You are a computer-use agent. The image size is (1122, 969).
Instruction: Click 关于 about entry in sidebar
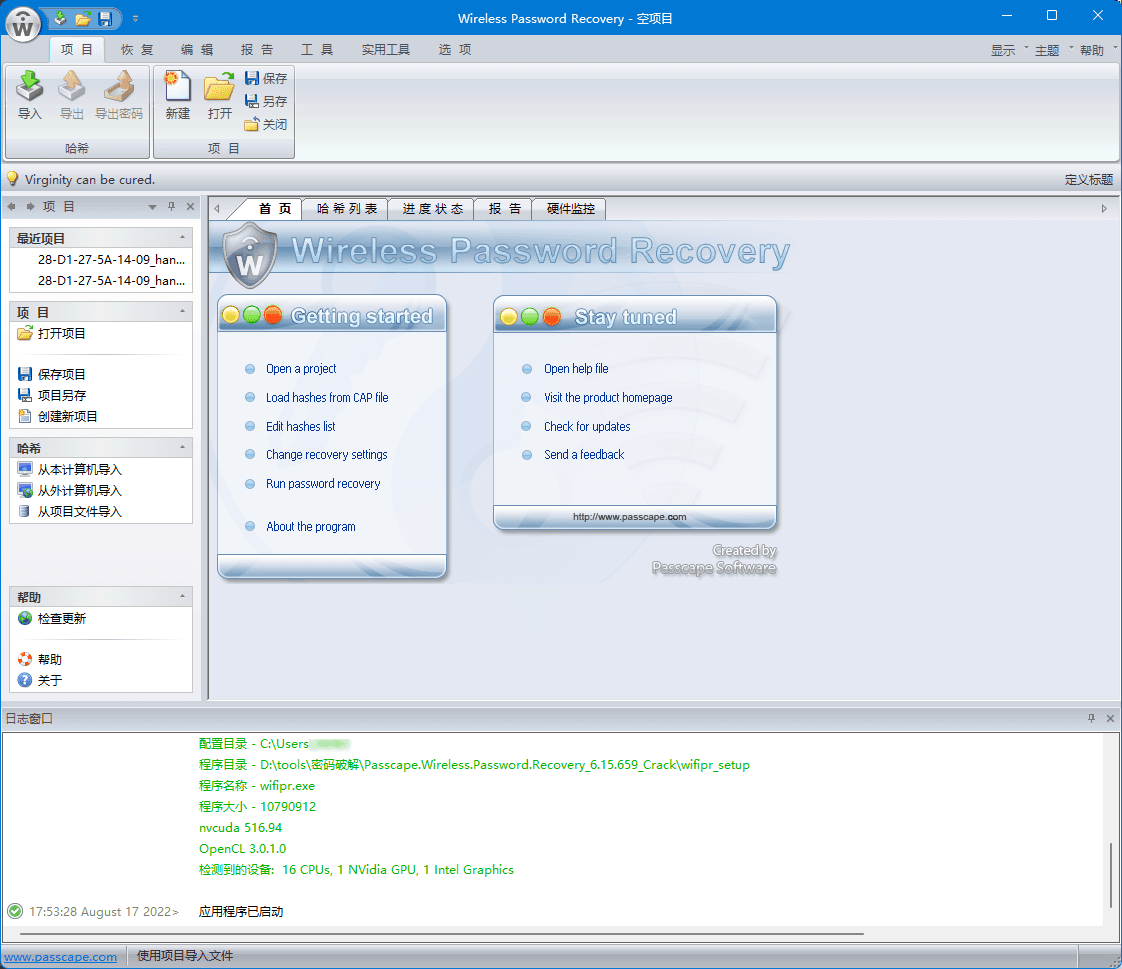click(x=40, y=680)
